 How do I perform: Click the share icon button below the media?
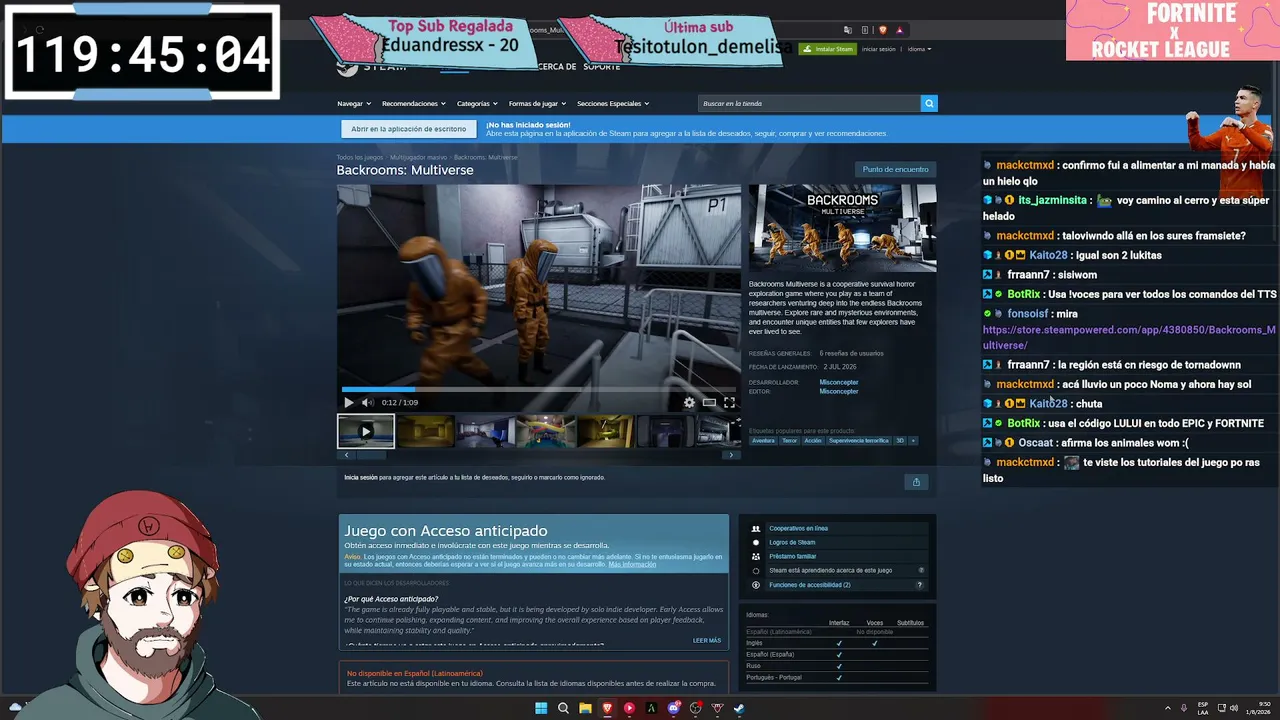(916, 482)
